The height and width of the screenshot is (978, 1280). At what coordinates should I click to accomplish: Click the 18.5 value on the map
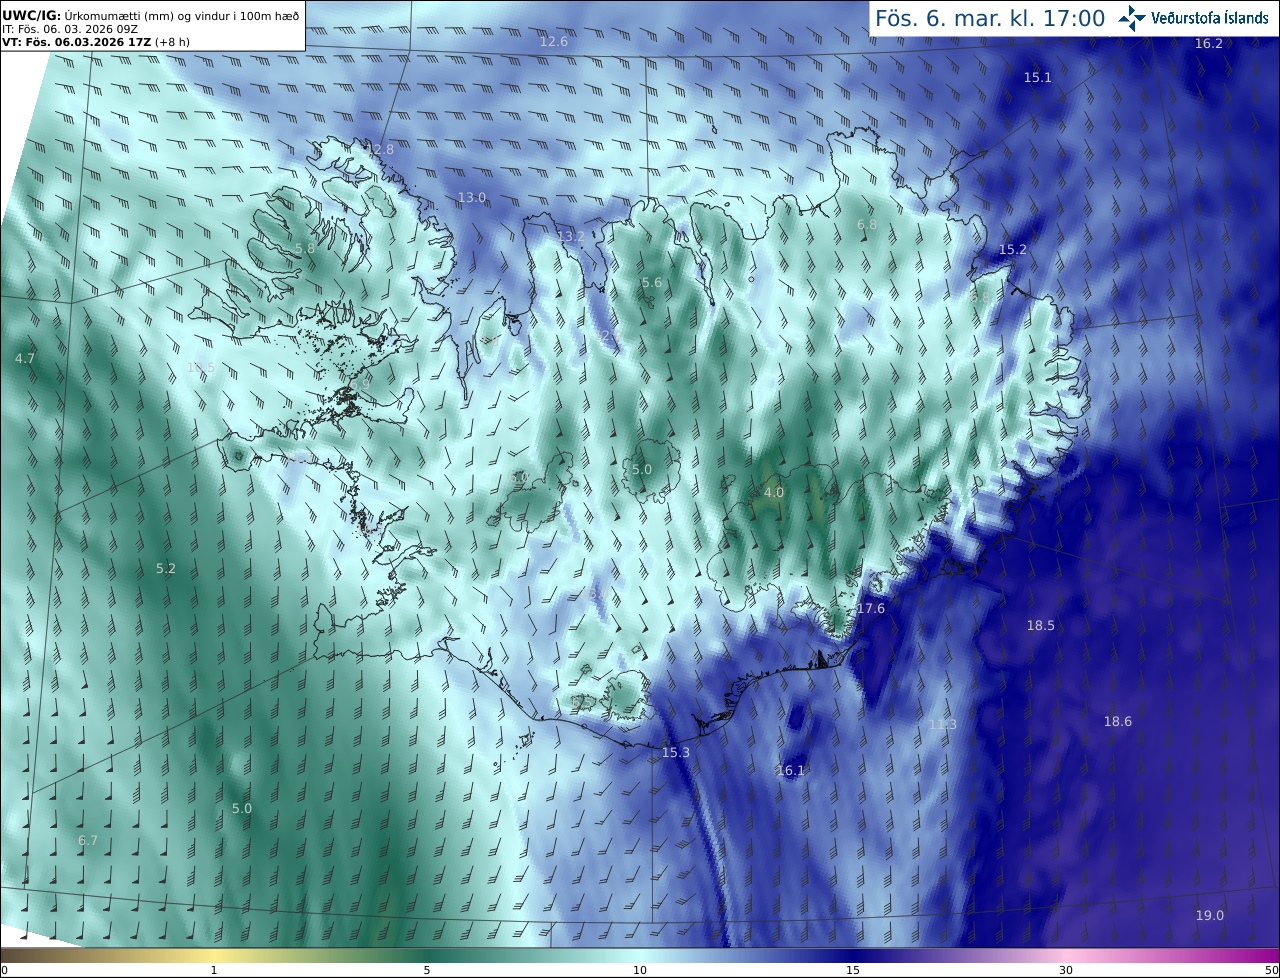point(1041,625)
